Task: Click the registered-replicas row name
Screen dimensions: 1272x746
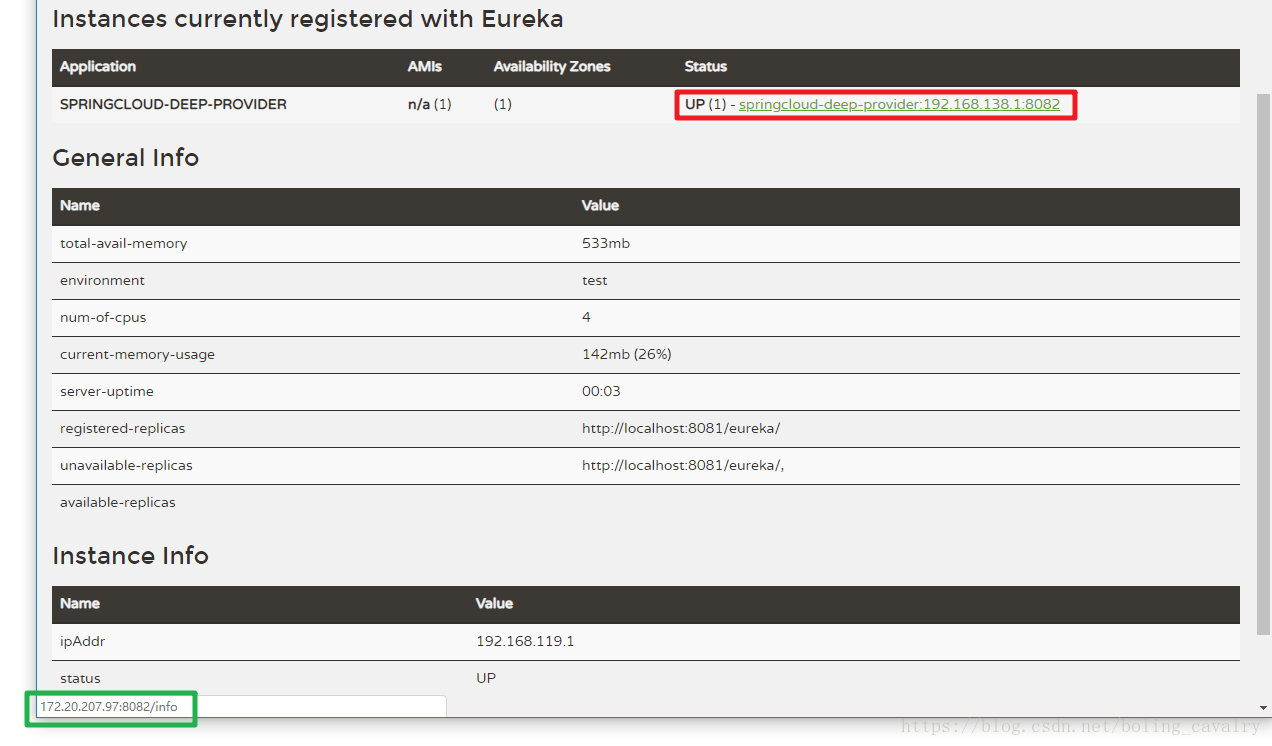Action: (122, 428)
